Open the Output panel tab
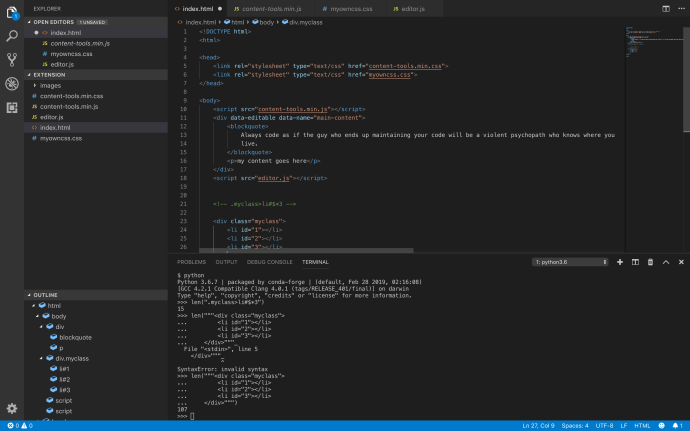 coord(226,262)
